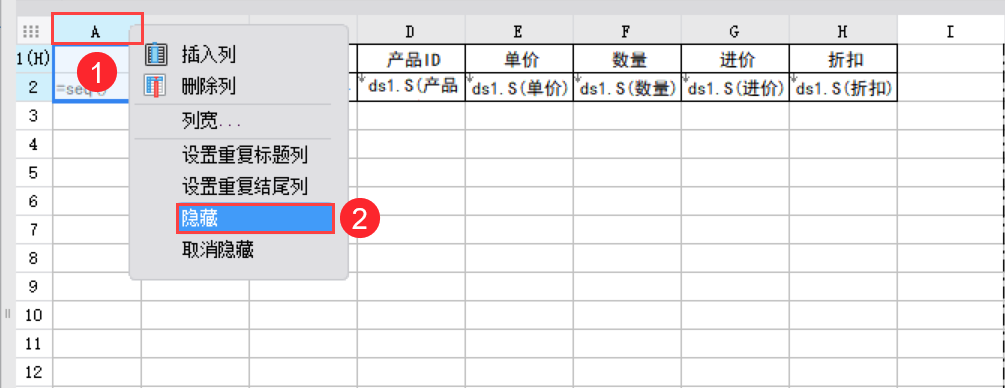Select 设置重复标题列 menu entry
Image resolution: width=1005 pixels, height=388 pixels.
(x=245, y=155)
